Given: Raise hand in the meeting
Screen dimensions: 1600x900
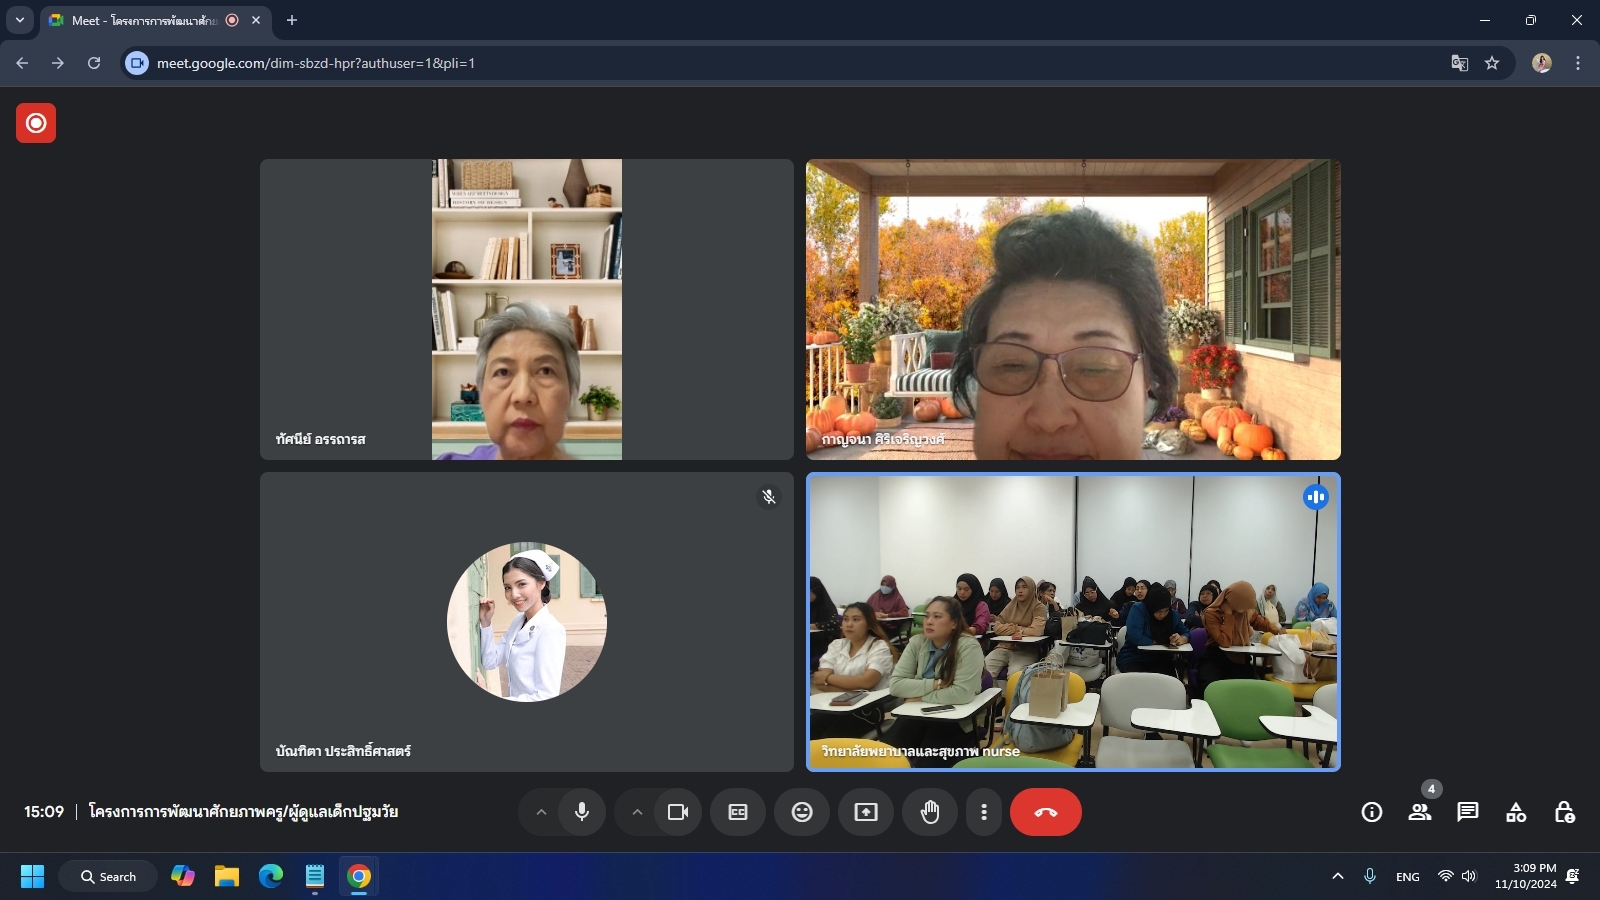Looking at the screenshot, I should click(930, 812).
